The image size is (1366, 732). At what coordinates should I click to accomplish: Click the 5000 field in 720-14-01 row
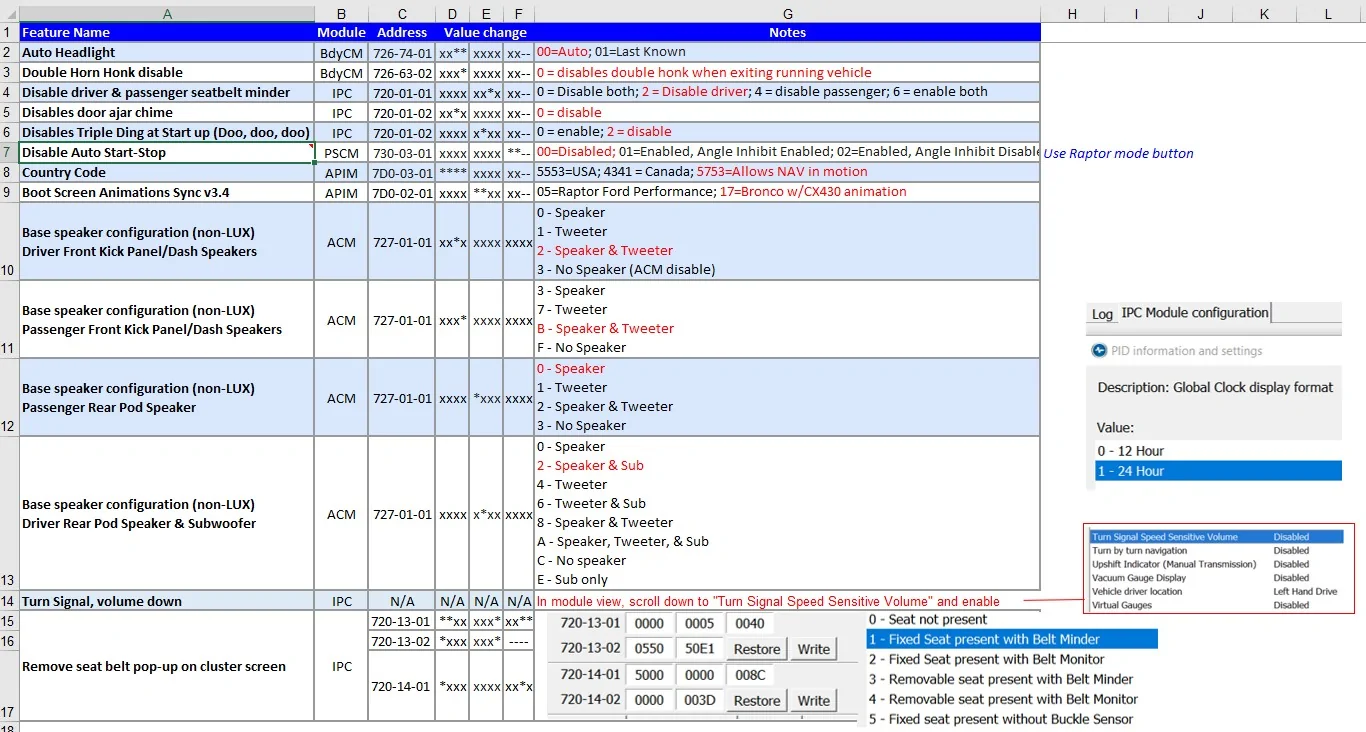(x=649, y=675)
